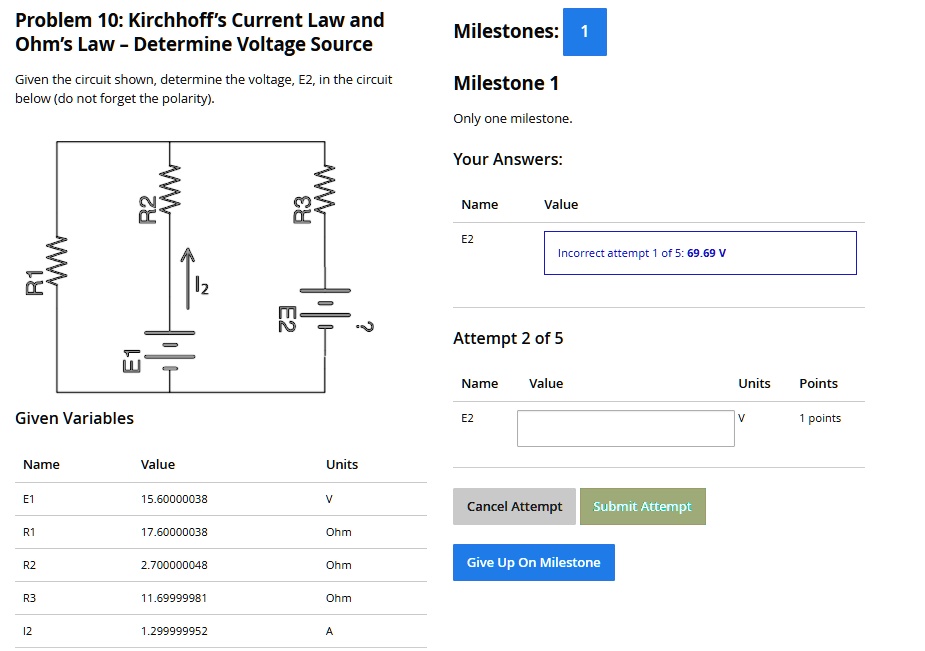Click the Name column header in Given Variables
Screen dimensions: 925x651
point(40,464)
